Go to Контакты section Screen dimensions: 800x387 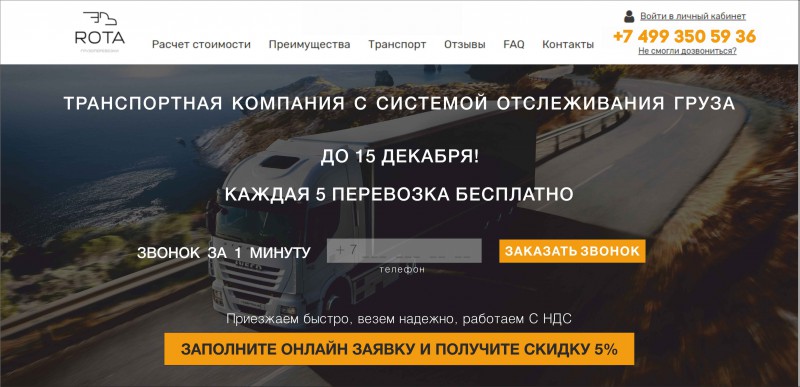tap(568, 44)
